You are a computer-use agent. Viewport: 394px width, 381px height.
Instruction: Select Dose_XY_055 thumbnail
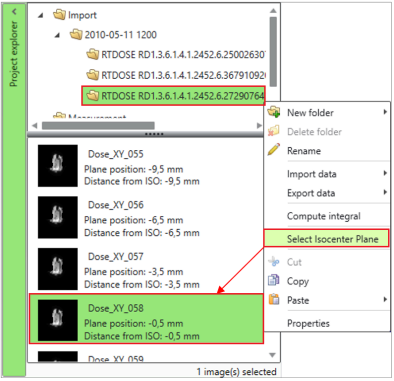pyautogui.click(x=58, y=166)
